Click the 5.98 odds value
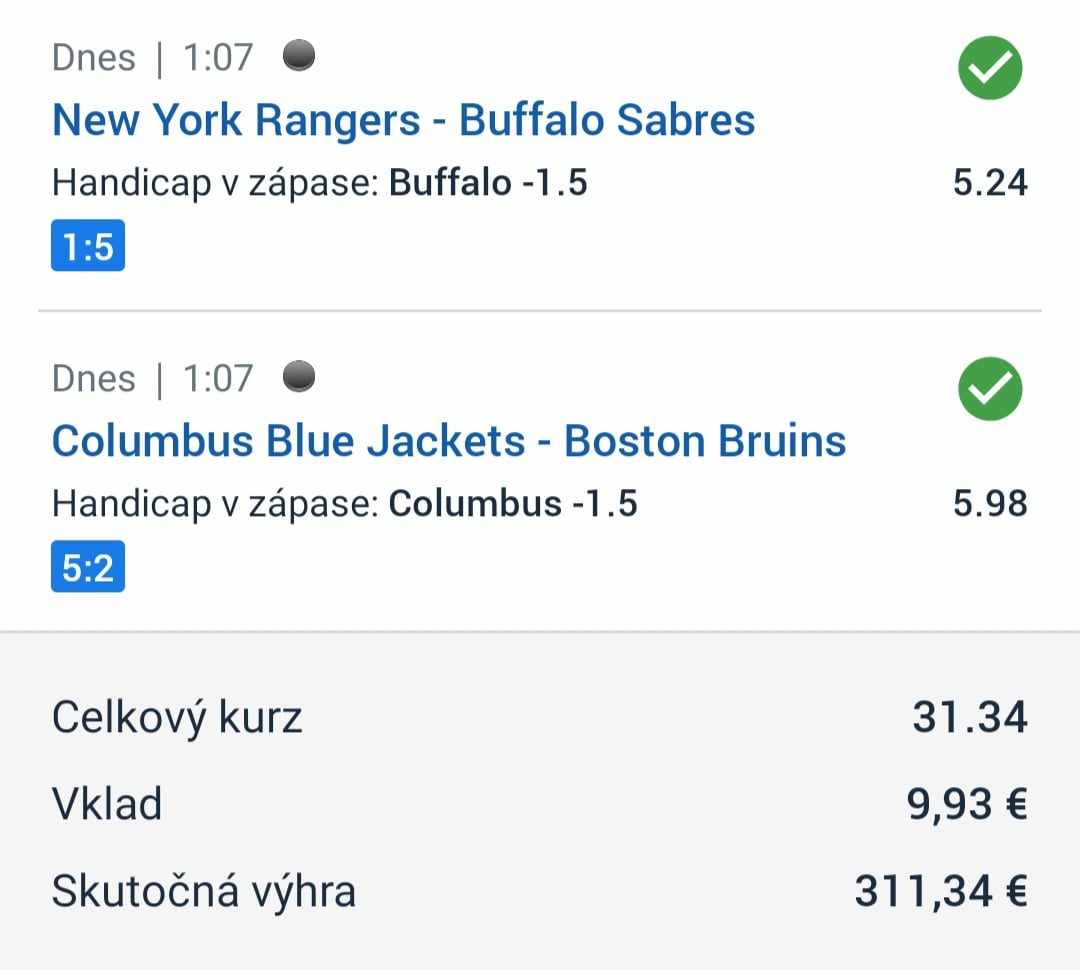Screen dimensions: 1080x970 click(990, 504)
